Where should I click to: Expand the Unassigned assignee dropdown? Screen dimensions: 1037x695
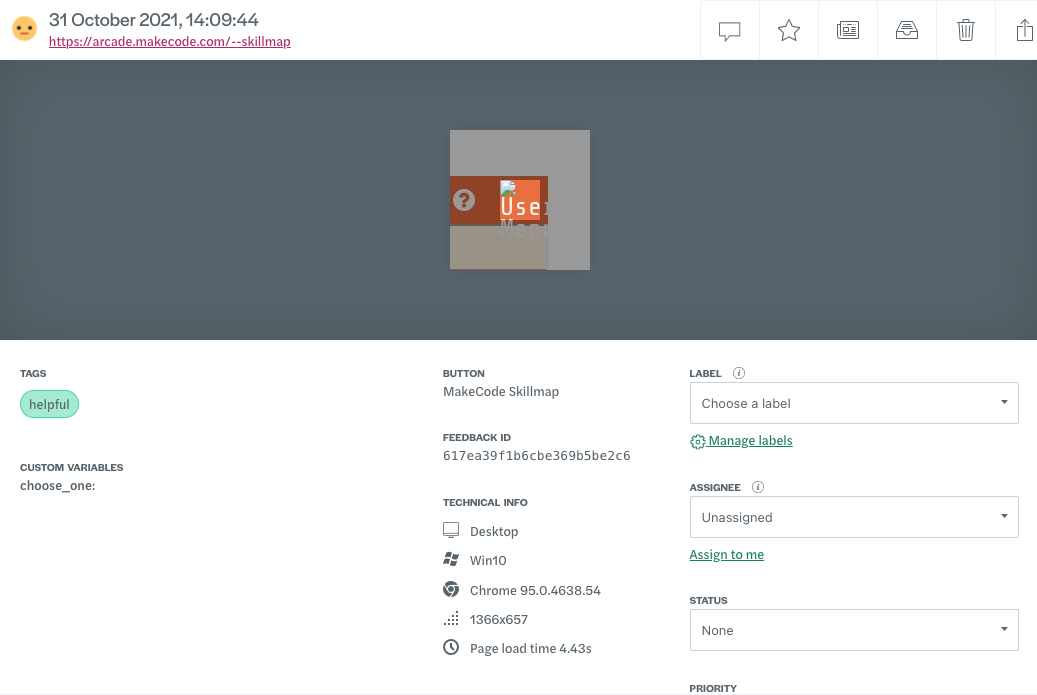853,516
